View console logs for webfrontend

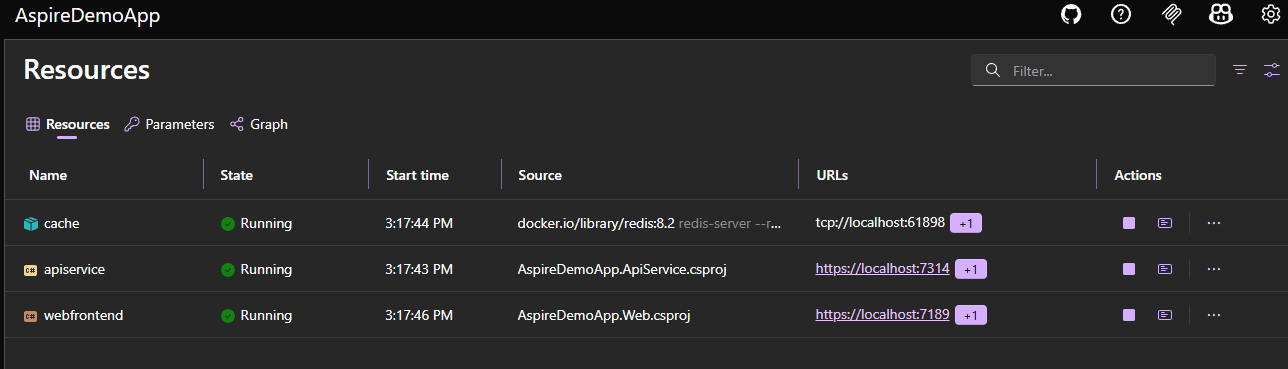pyautogui.click(x=1165, y=315)
